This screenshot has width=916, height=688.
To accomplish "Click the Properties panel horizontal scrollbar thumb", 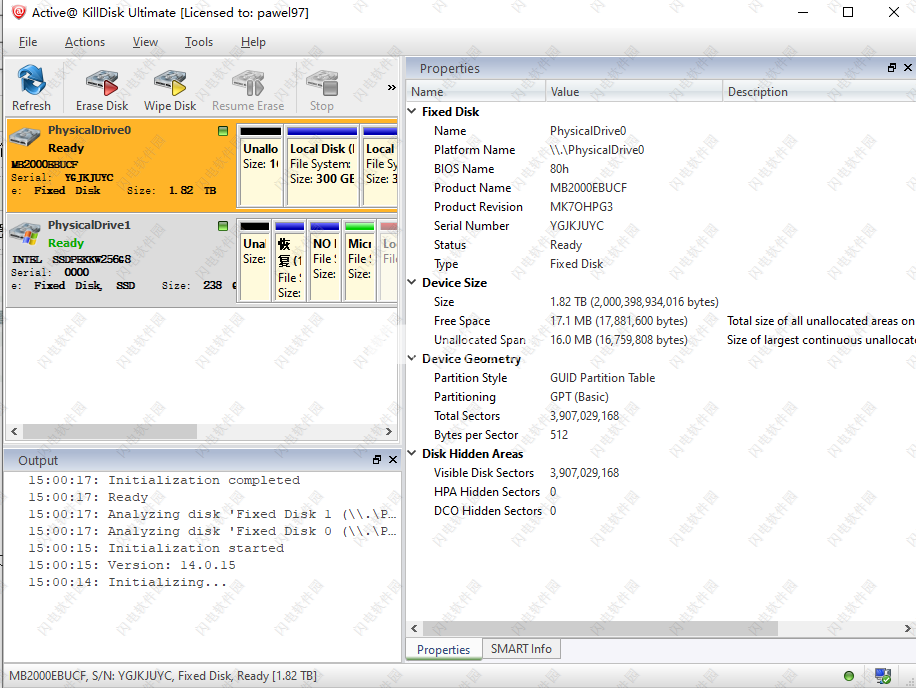I will (600, 628).
